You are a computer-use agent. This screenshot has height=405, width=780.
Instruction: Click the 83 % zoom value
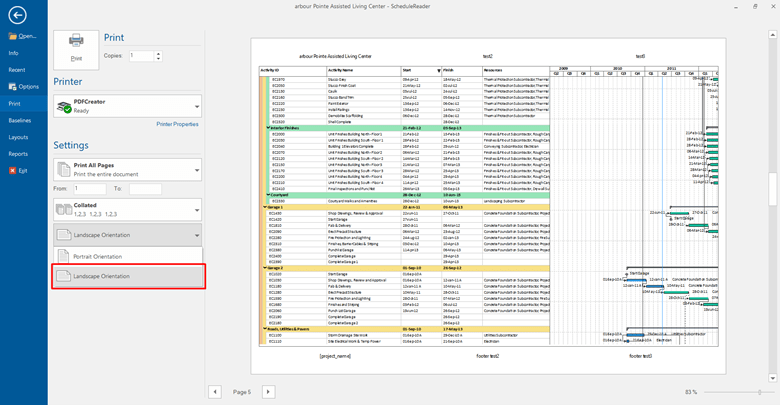click(691, 392)
